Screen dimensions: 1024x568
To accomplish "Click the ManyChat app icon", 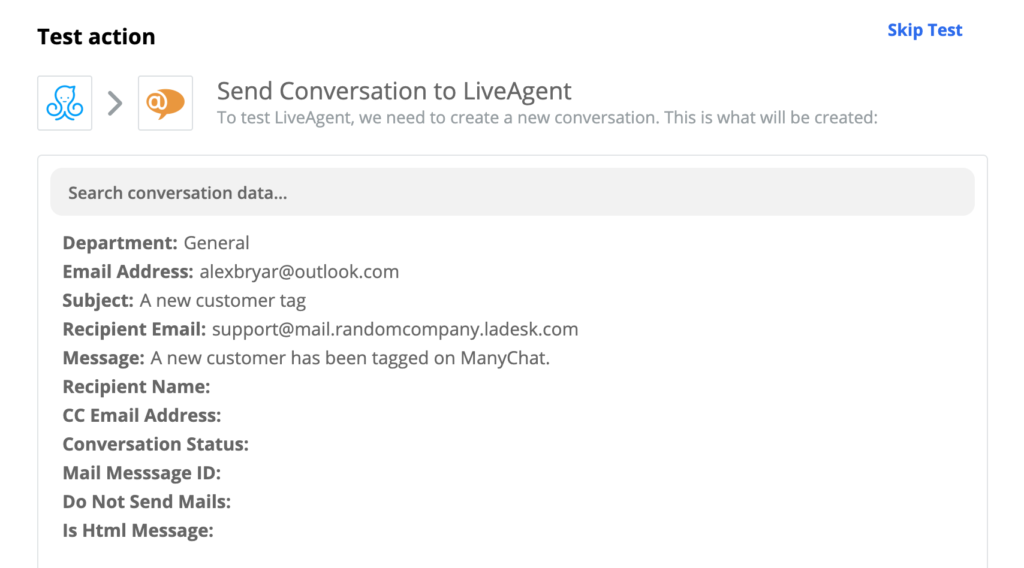I will coord(65,103).
